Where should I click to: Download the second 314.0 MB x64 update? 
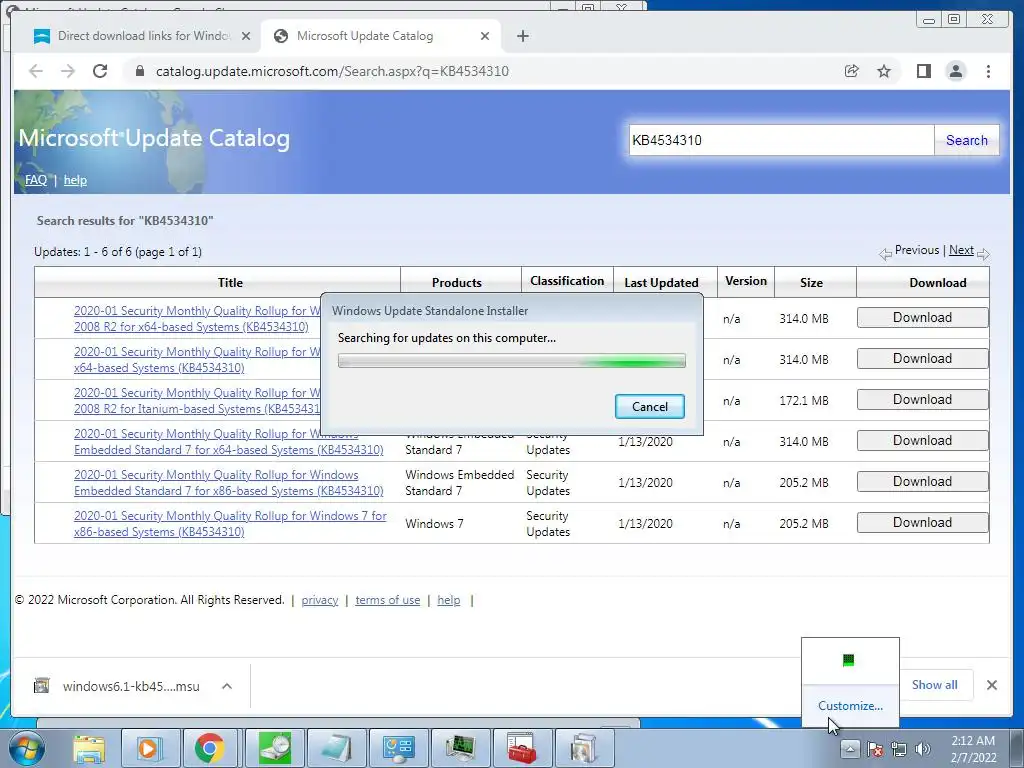pos(922,359)
